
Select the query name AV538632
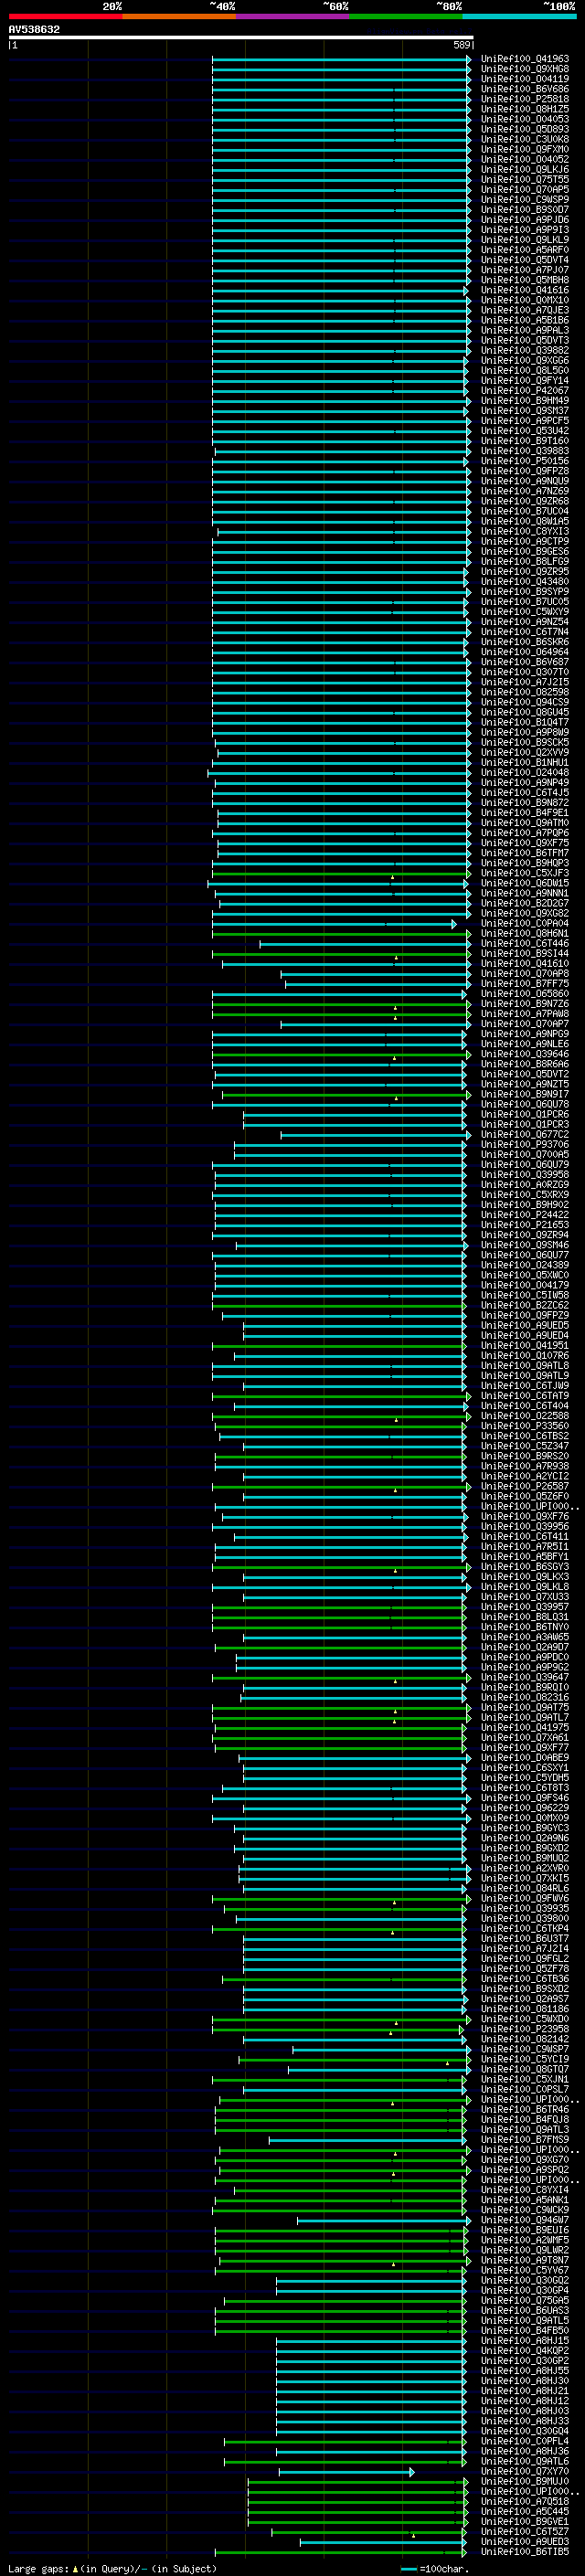[34, 30]
